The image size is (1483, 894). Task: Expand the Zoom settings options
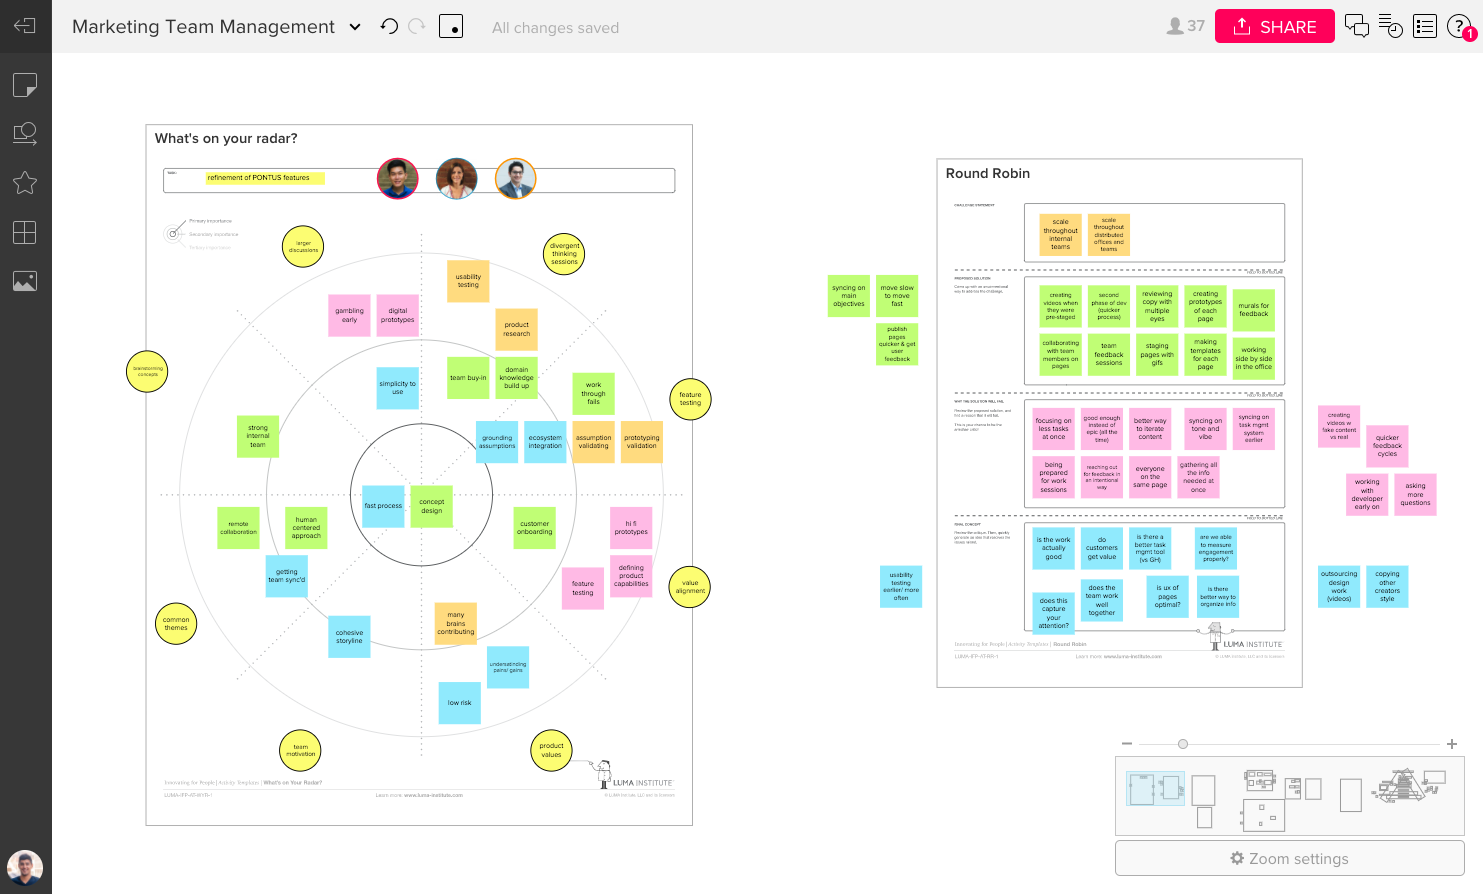1289,858
